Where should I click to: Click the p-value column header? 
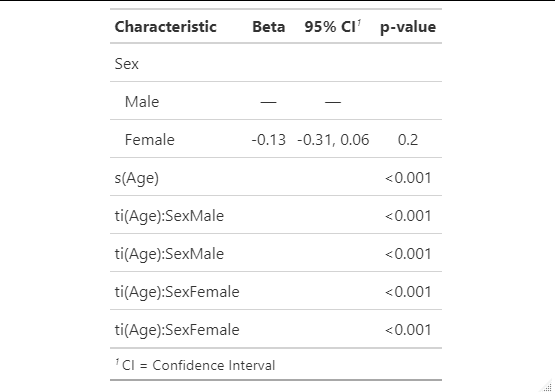(408, 27)
